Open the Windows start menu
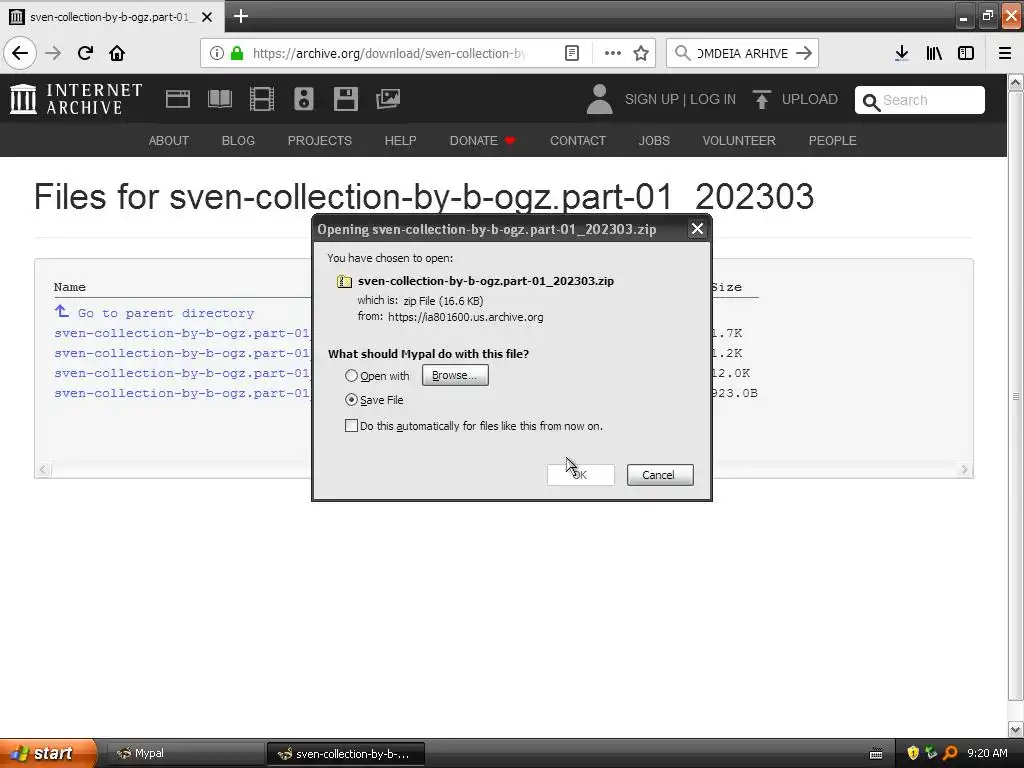The height and width of the screenshot is (768, 1024). click(49, 753)
